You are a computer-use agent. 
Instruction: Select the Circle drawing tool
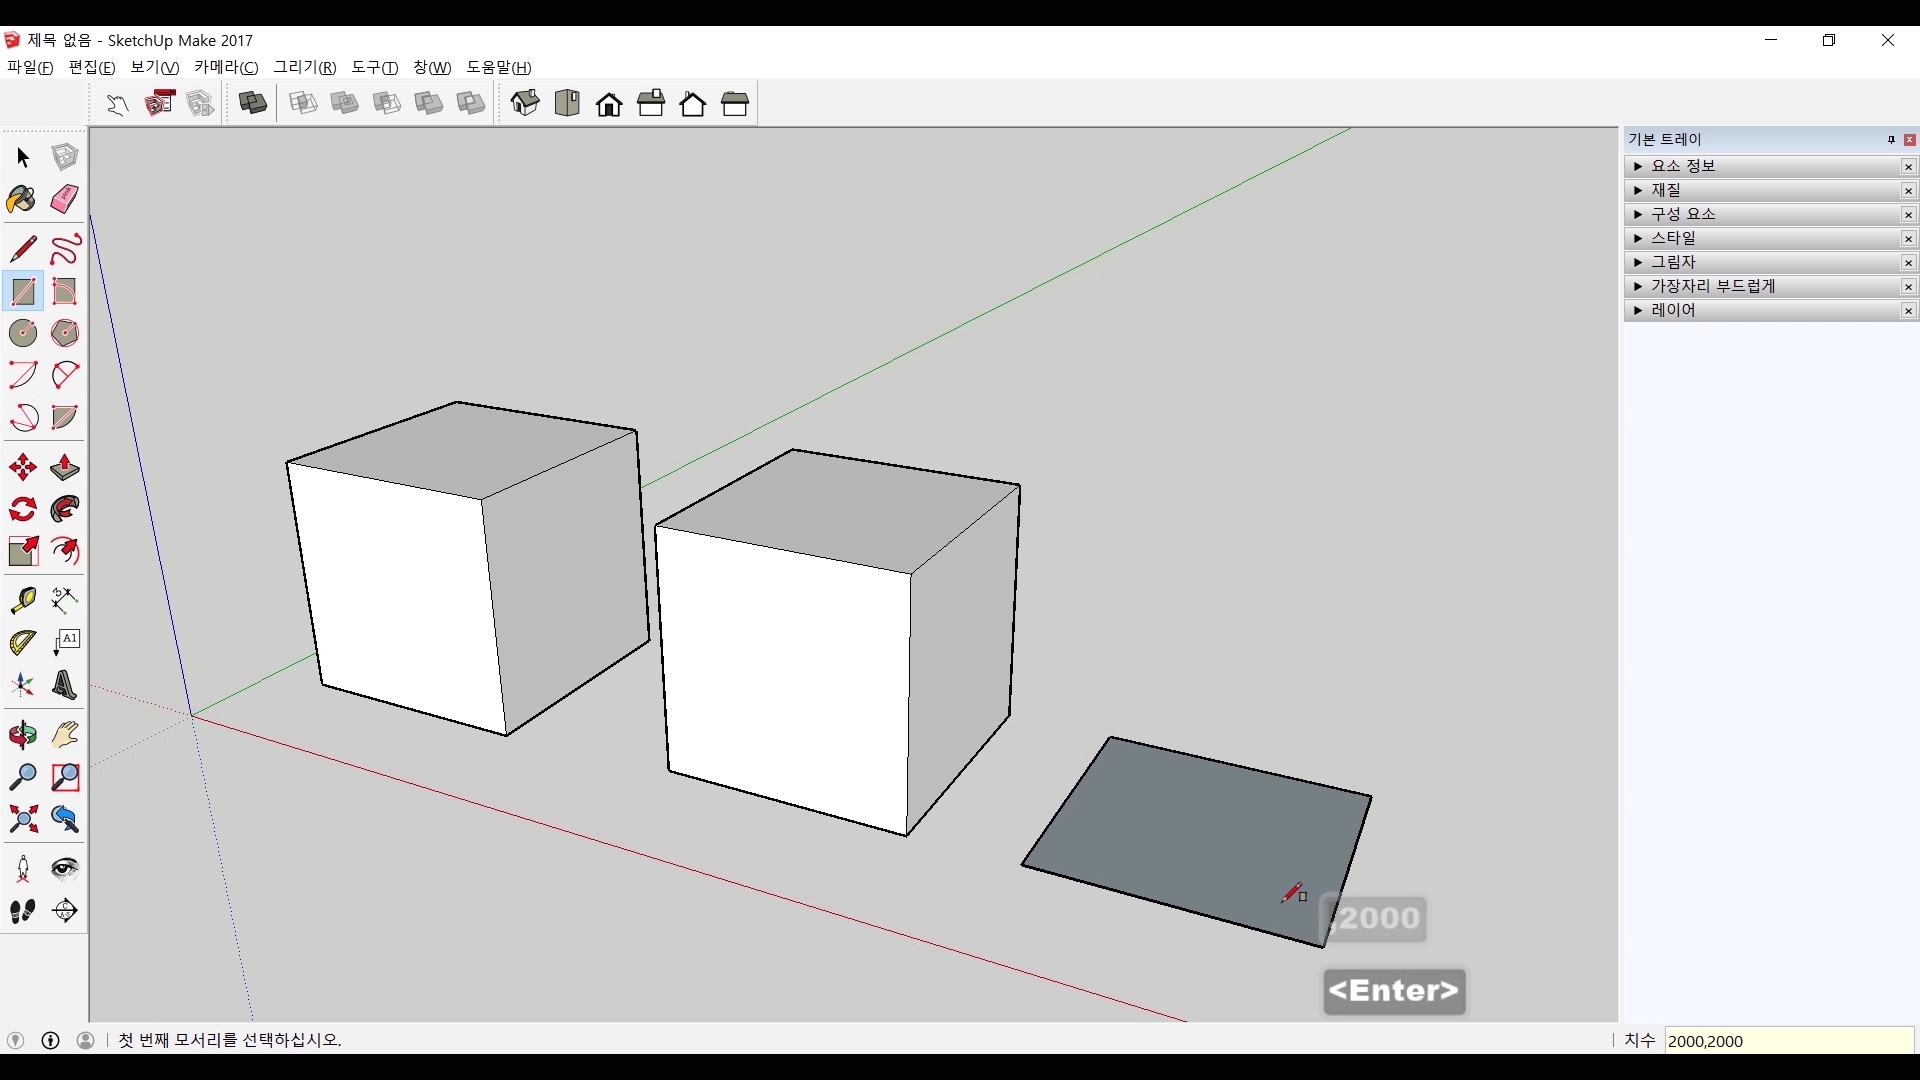pyautogui.click(x=22, y=333)
